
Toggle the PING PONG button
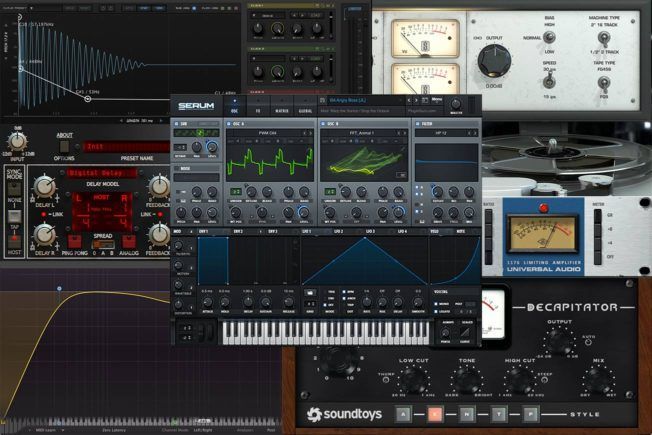tap(74, 242)
